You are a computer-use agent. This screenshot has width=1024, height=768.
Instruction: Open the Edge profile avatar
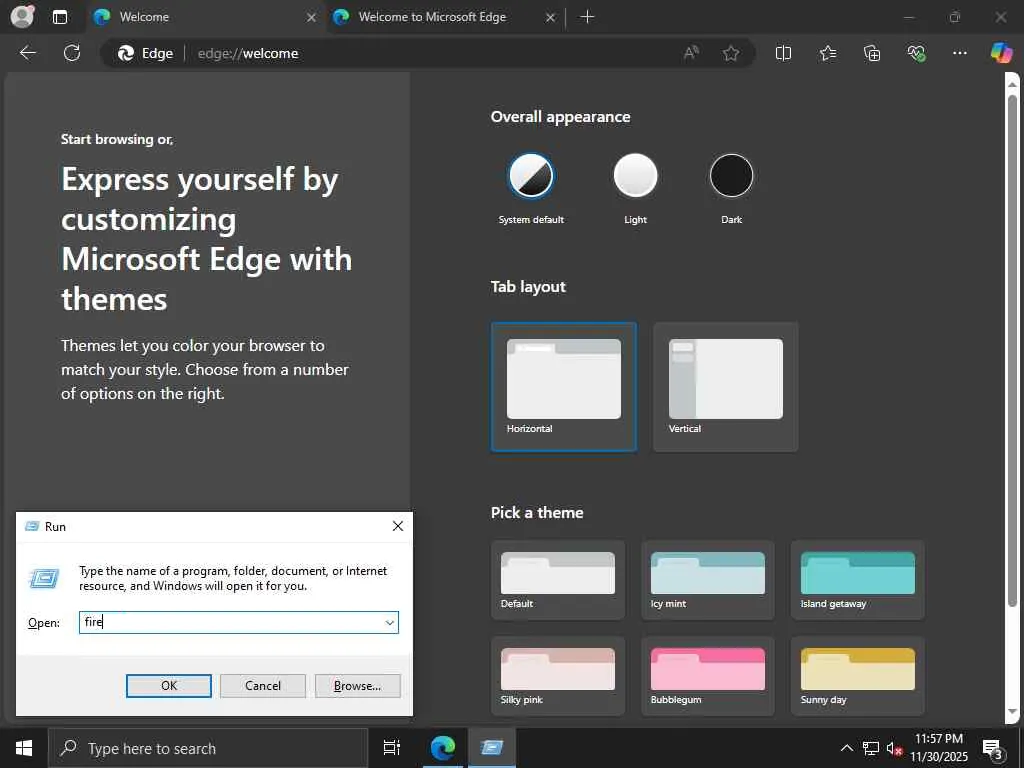pyautogui.click(x=22, y=16)
